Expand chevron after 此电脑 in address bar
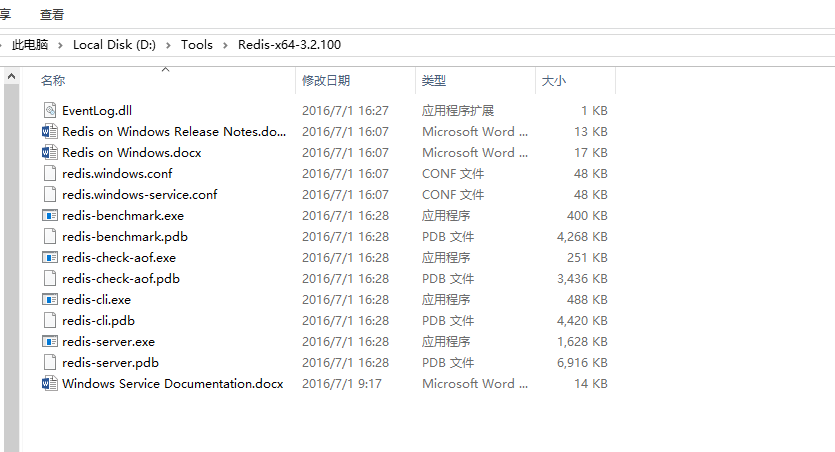Screen dimensions: 835x452 60,45
